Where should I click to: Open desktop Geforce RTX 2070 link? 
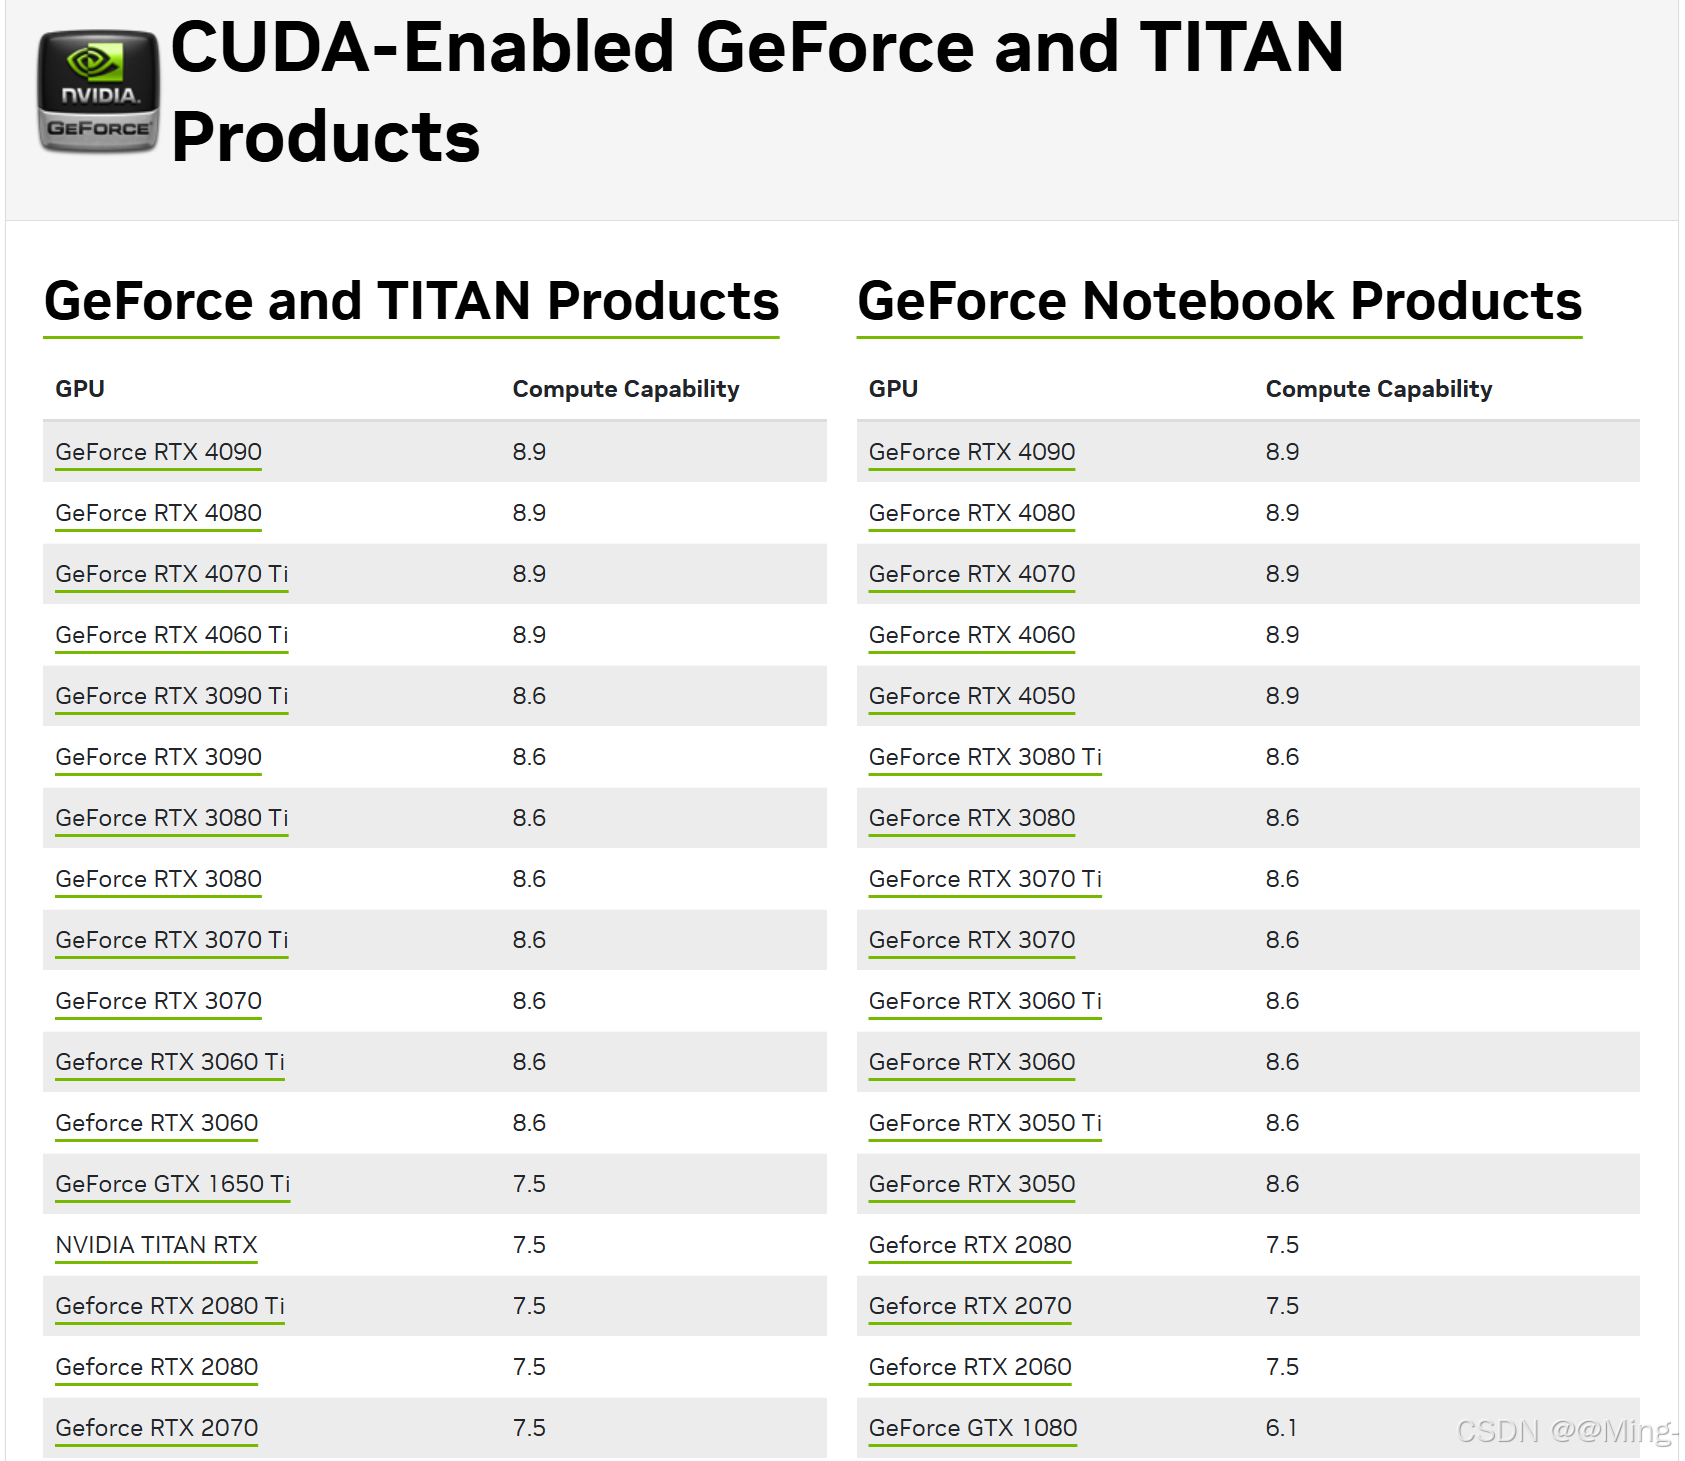click(x=157, y=1428)
